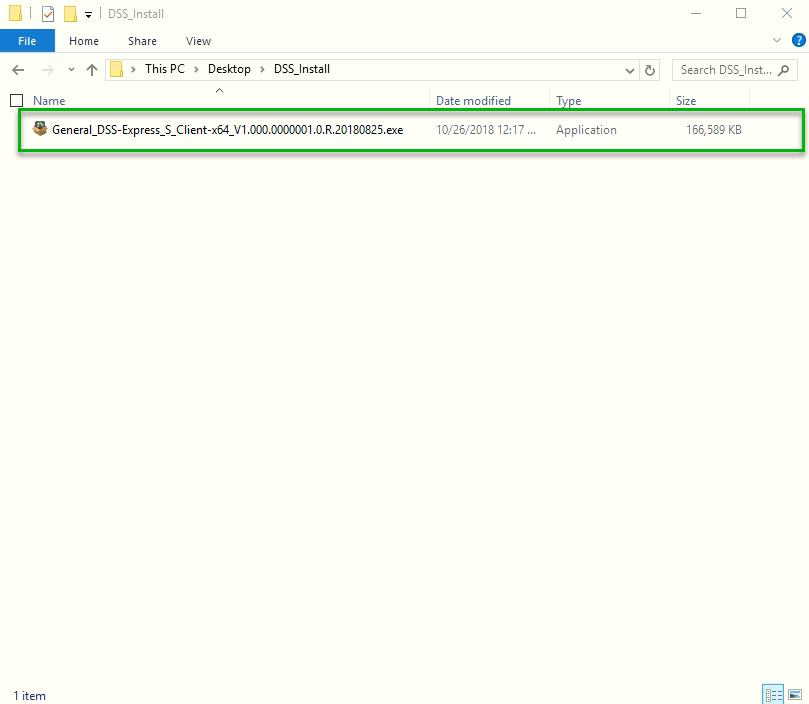Viewport: 809px width, 704px height.
Task: Open the recent locations dropdown
Action: coord(71,70)
